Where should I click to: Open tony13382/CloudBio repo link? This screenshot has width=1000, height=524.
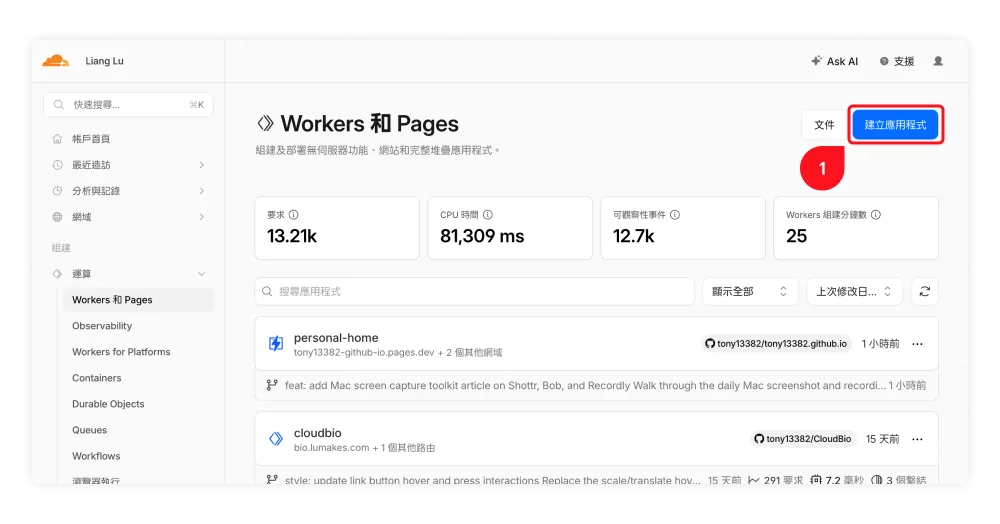click(803, 439)
